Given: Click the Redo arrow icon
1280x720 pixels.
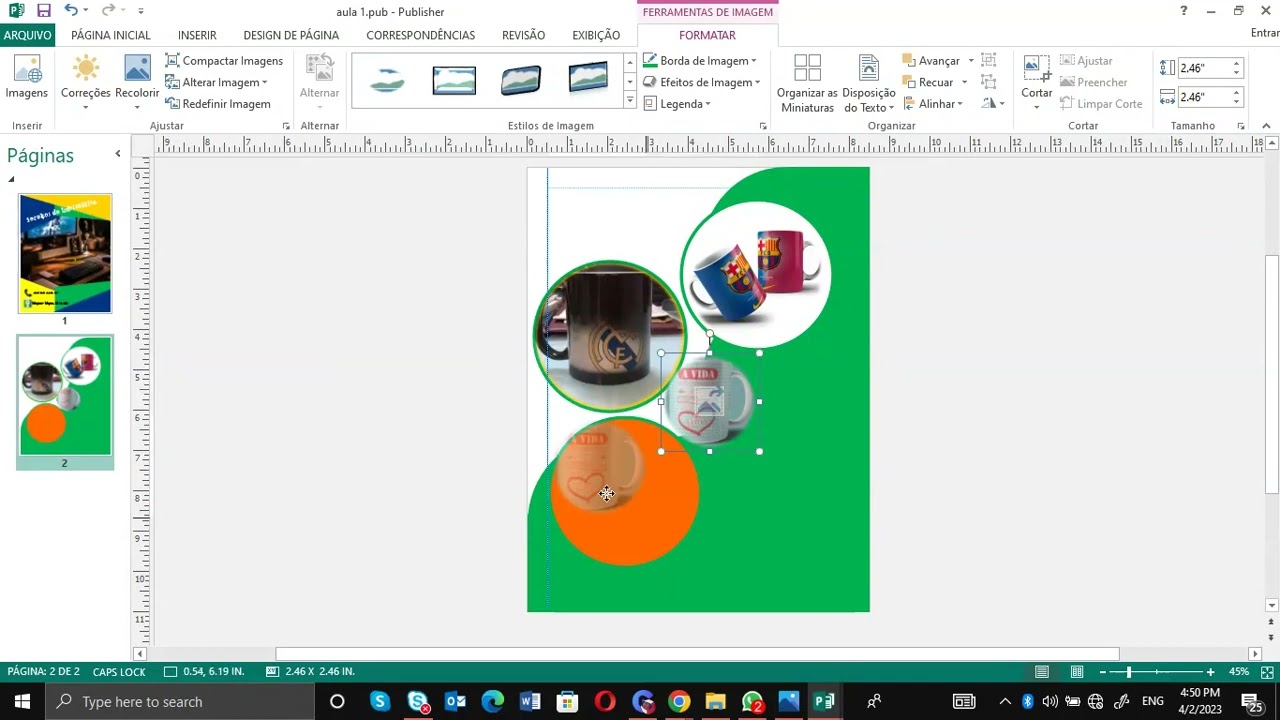Looking at the screenshot, I should pyautogui.click(x=109, y=11).
